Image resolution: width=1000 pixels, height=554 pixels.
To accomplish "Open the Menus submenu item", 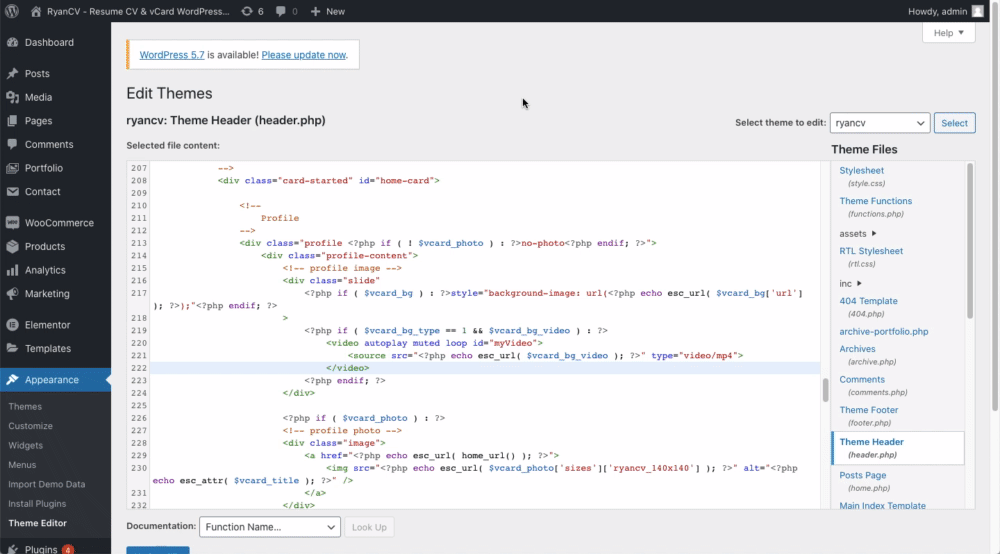I will [x=22, y=465].
